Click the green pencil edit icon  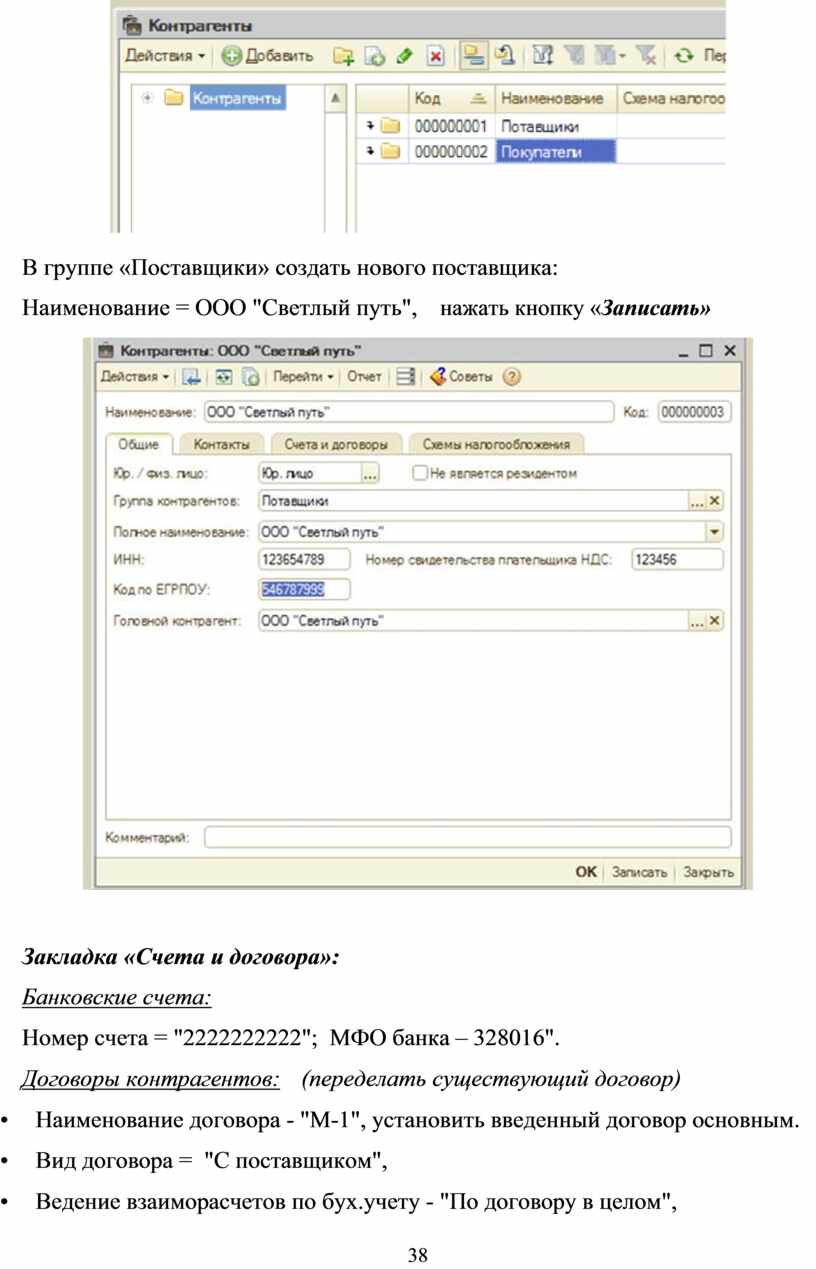(x=405, y=57)
